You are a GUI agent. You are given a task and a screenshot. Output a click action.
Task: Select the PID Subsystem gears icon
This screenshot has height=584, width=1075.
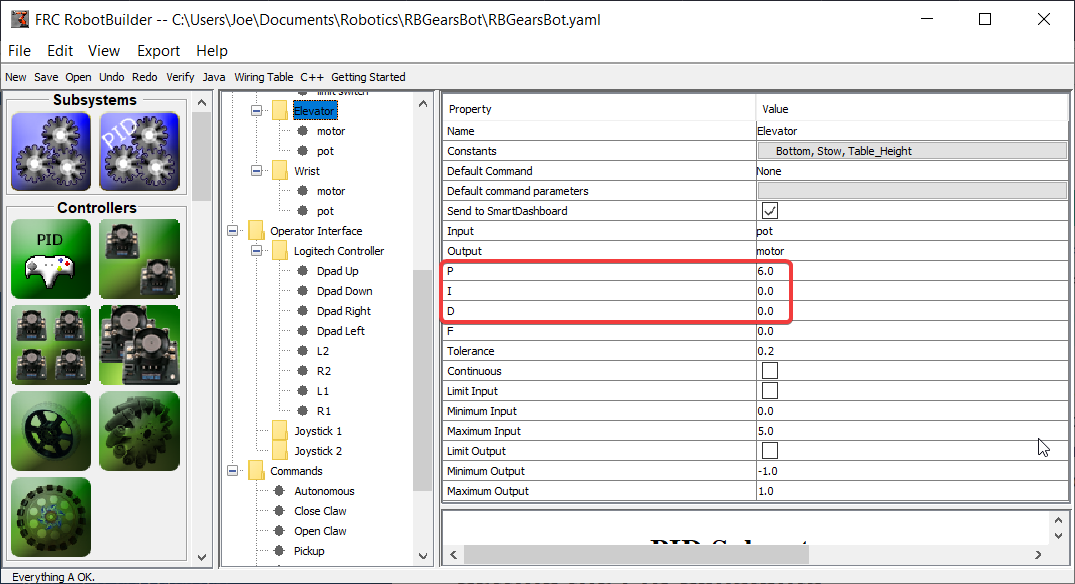(x=140, y=151)
